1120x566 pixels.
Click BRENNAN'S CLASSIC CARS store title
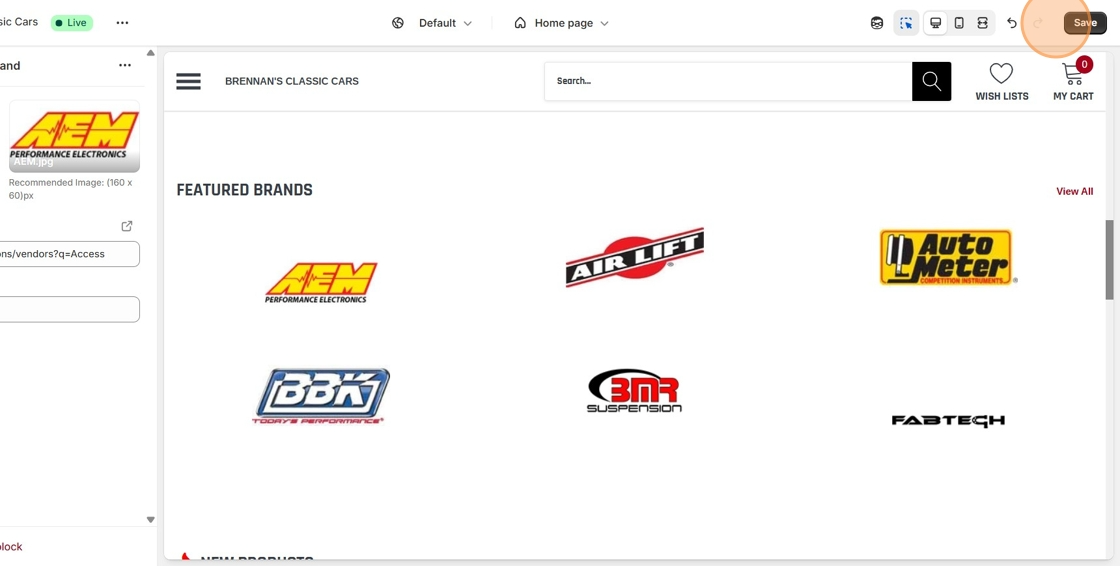(x=292, y=81)
